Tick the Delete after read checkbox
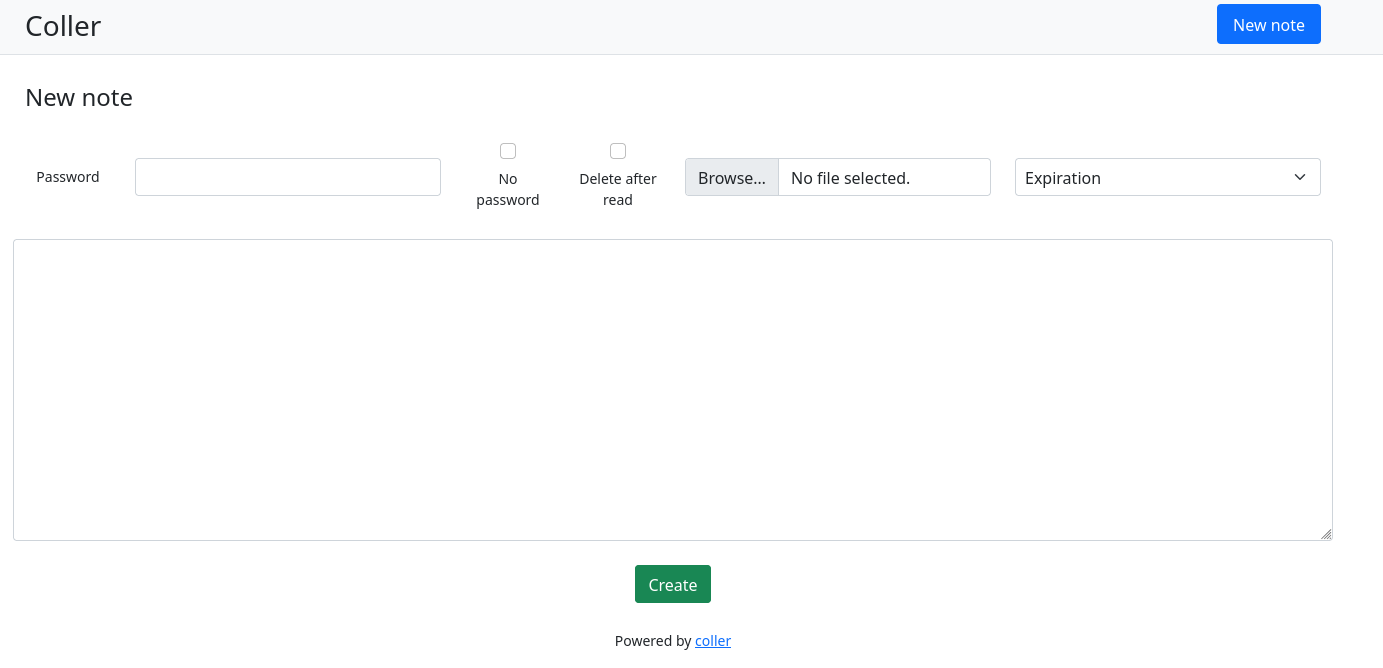Image resolution: width=1383 pixels, height=668 pixels. pyautogui.click(x=618, y=151)
